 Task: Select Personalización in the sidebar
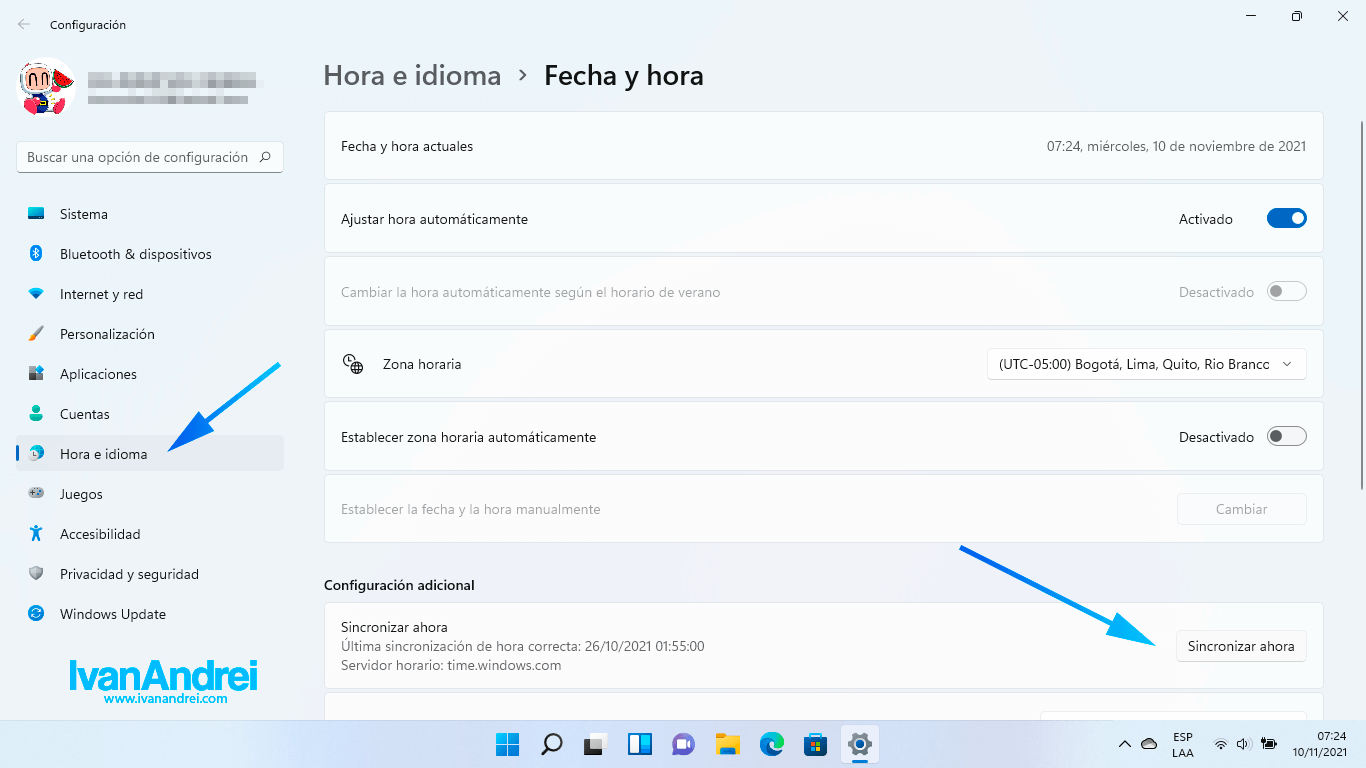pos(150,334)
